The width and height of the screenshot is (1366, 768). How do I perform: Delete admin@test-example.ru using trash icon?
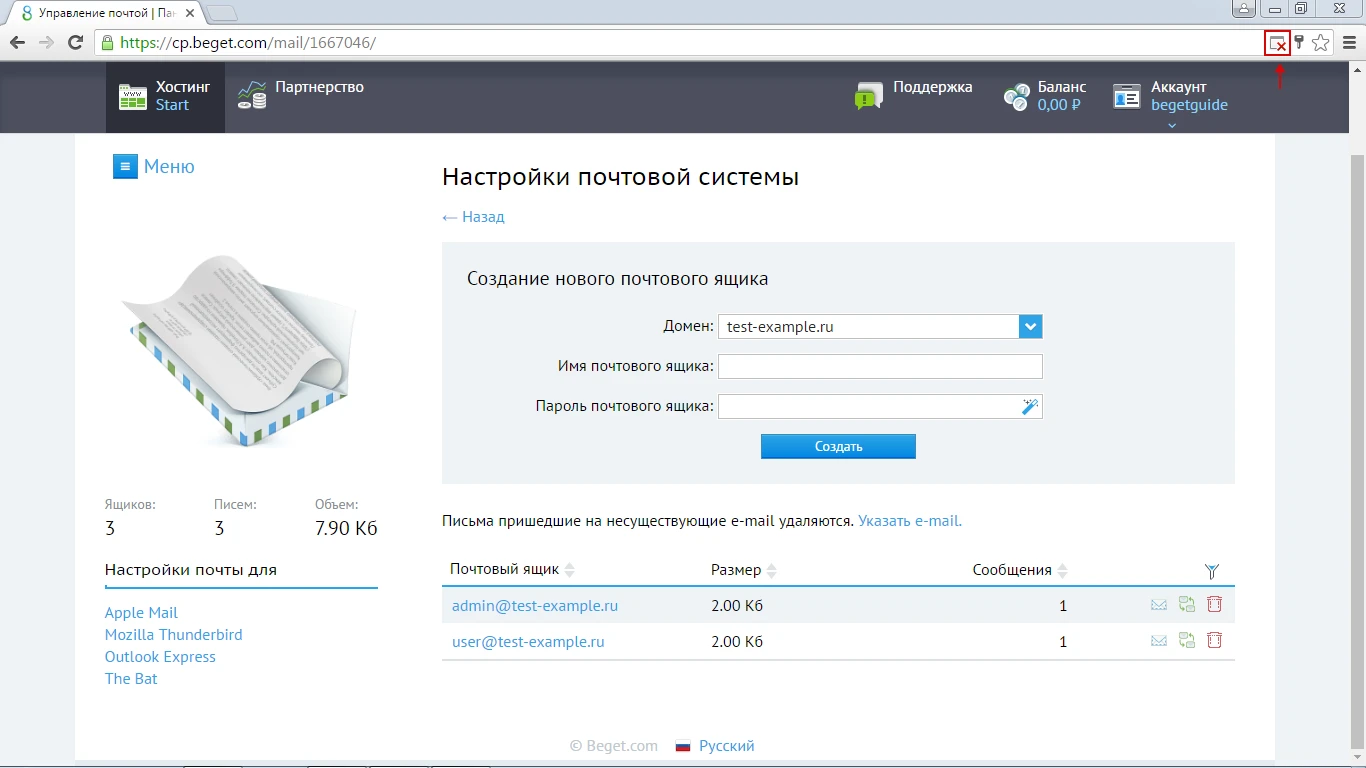tap(1214, 604)
